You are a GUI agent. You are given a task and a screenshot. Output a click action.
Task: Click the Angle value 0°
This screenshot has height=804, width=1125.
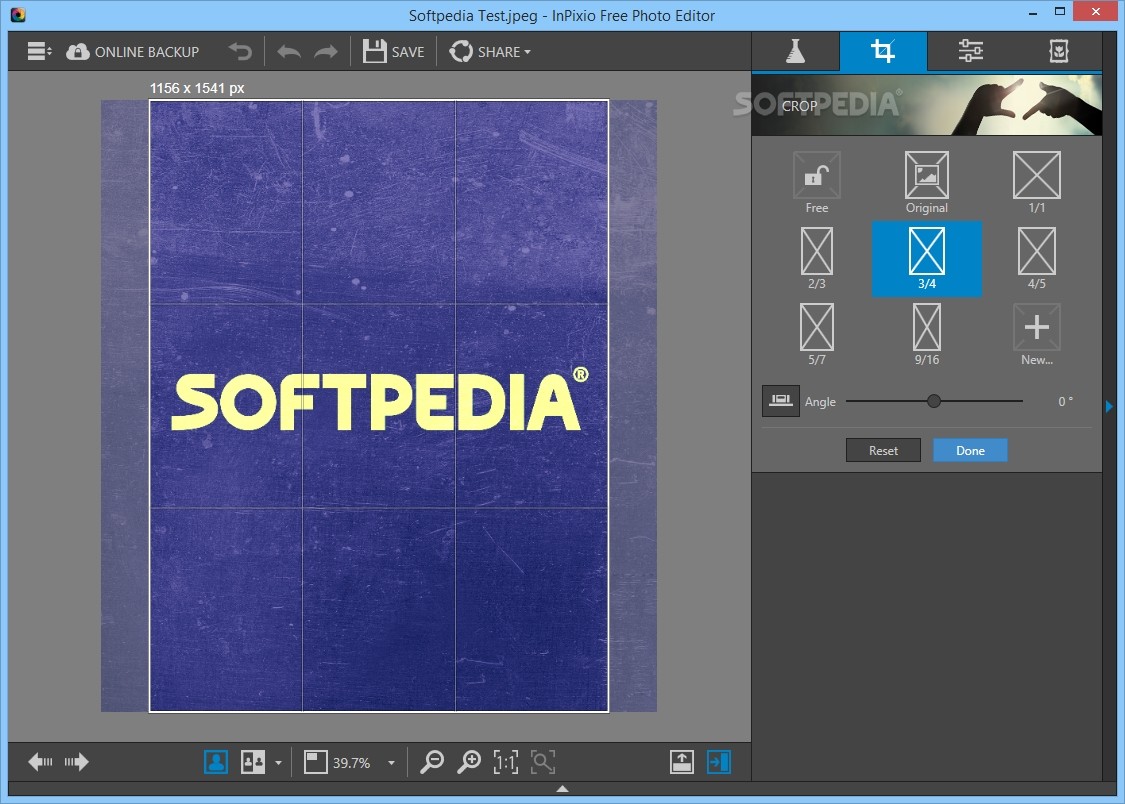pos(1065,402)
